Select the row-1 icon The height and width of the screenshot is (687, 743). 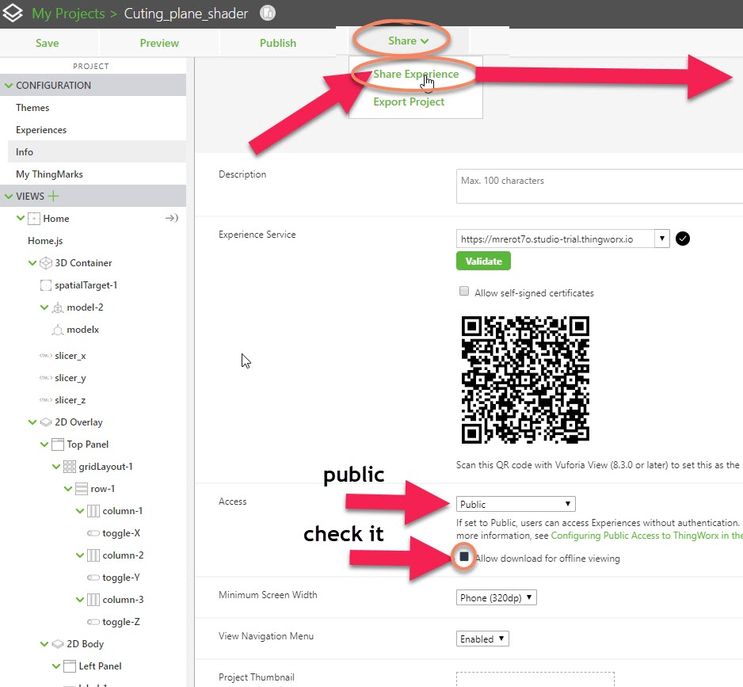click(82, 488)
